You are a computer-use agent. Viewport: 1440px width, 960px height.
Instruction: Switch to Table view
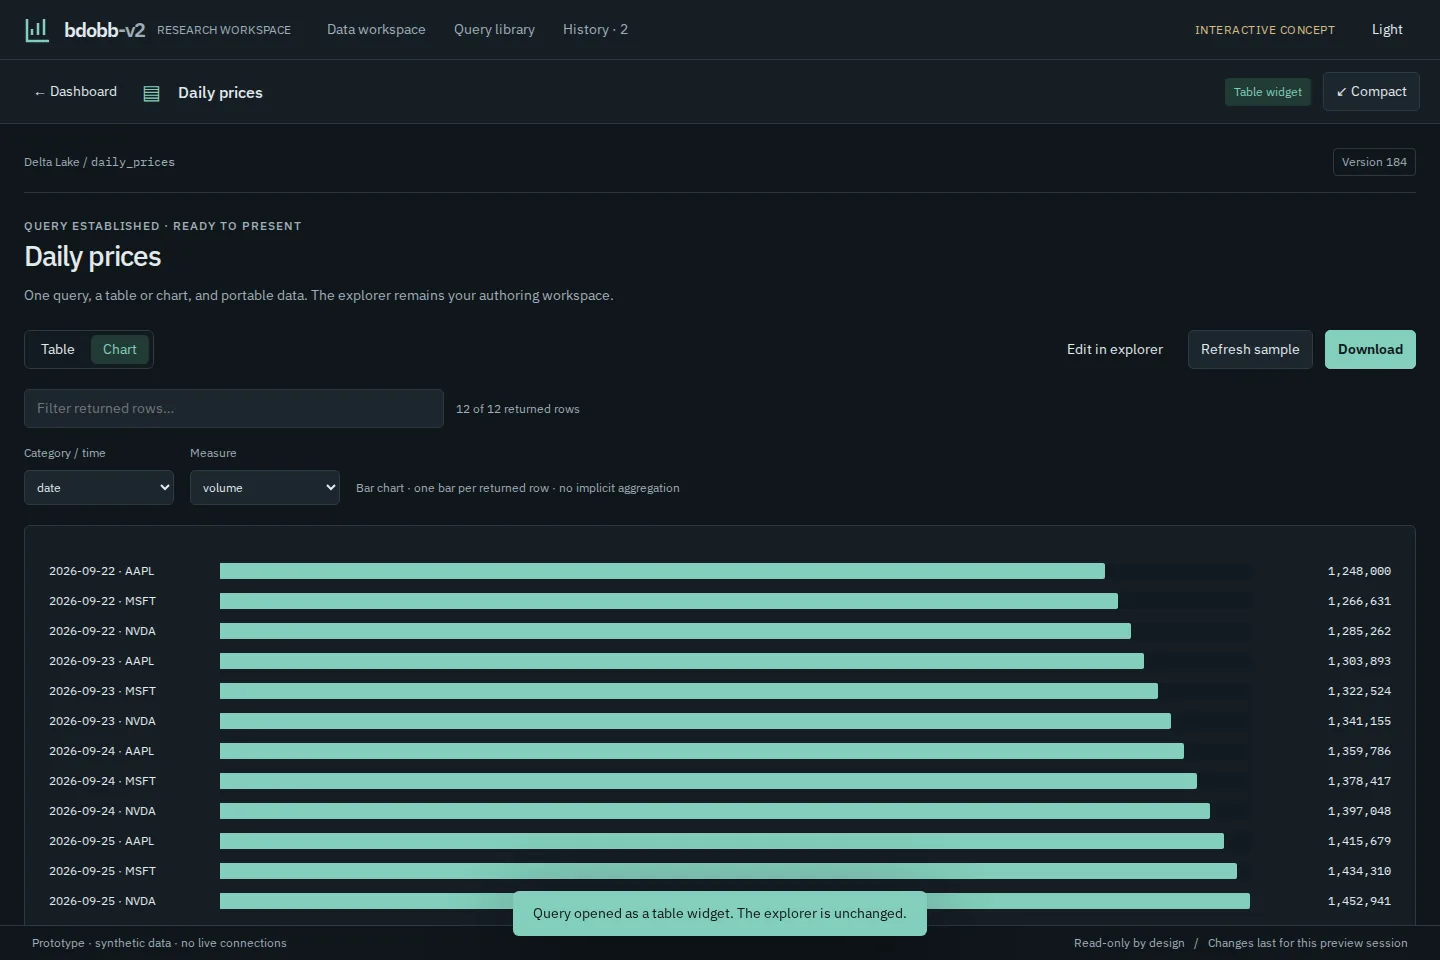click(x=58, y=349)
